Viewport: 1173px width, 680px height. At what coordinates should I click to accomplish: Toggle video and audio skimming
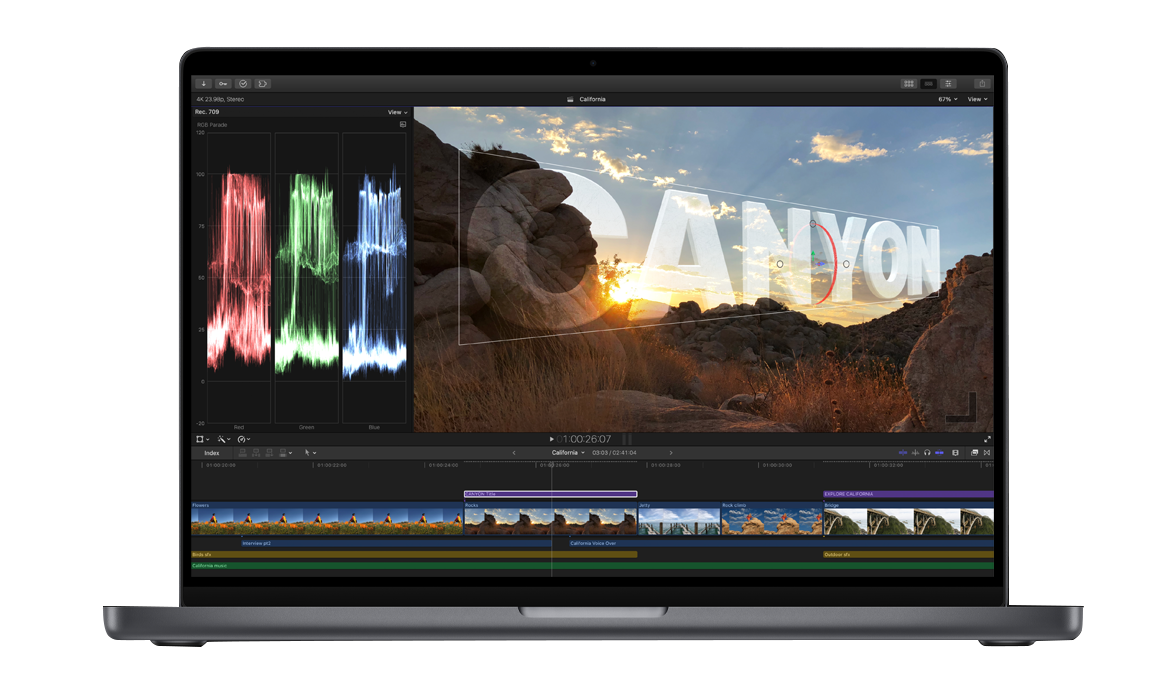903,453
